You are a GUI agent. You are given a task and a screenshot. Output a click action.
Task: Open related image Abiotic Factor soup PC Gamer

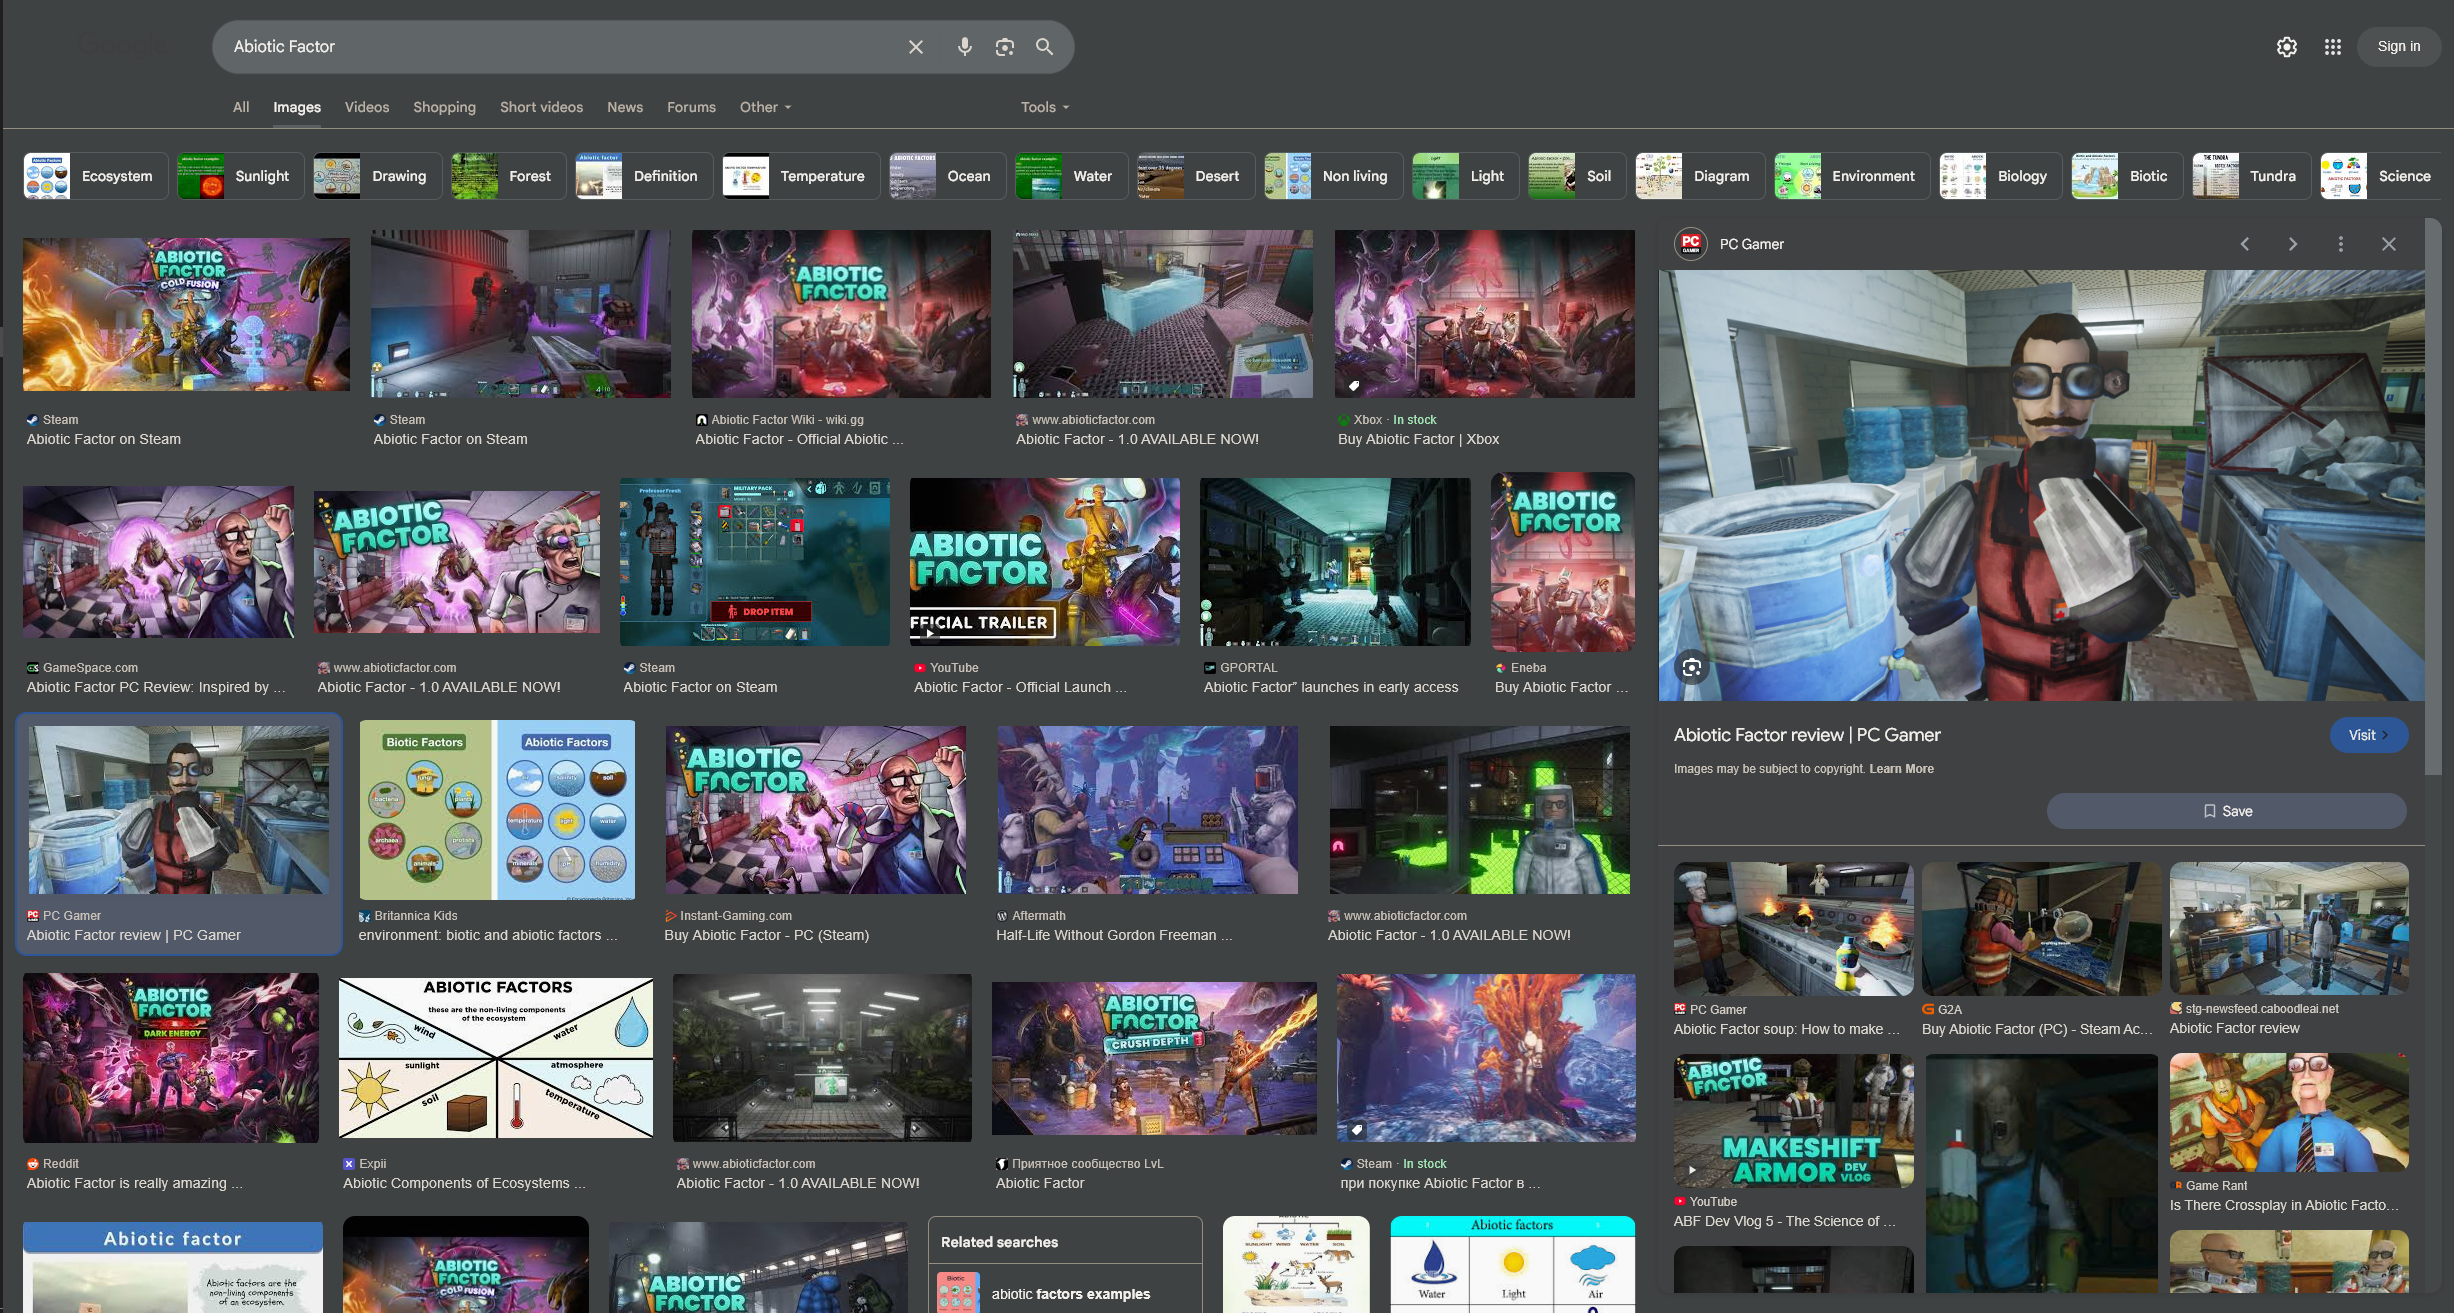pos(1793,929)
